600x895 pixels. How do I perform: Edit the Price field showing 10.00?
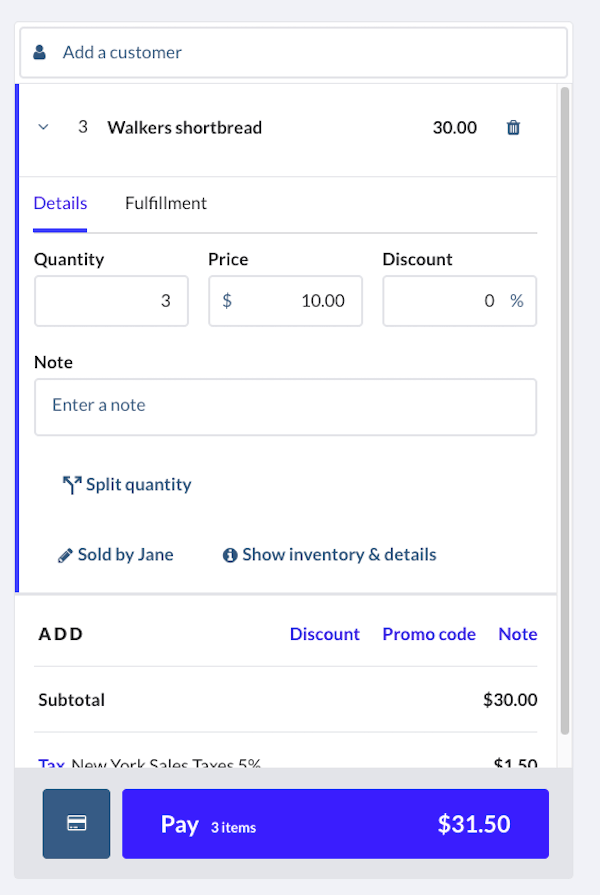[x=285, y=301]
